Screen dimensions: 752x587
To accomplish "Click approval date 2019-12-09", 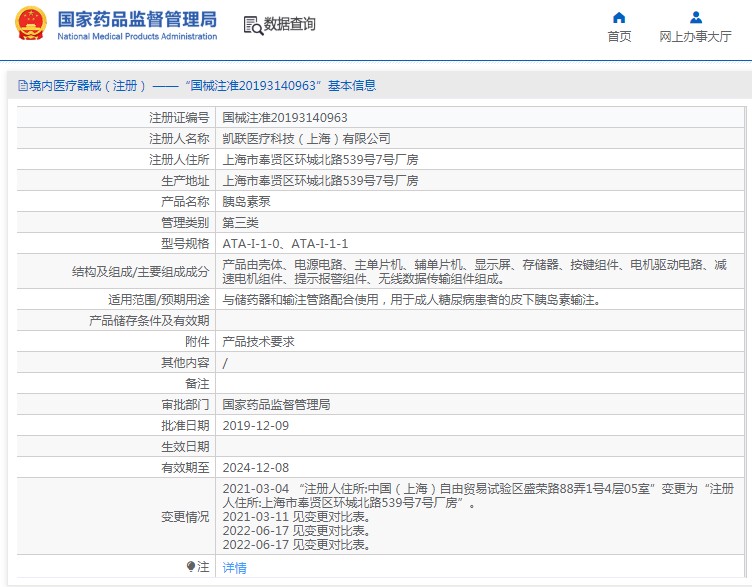I will click(x=256, y=426).
